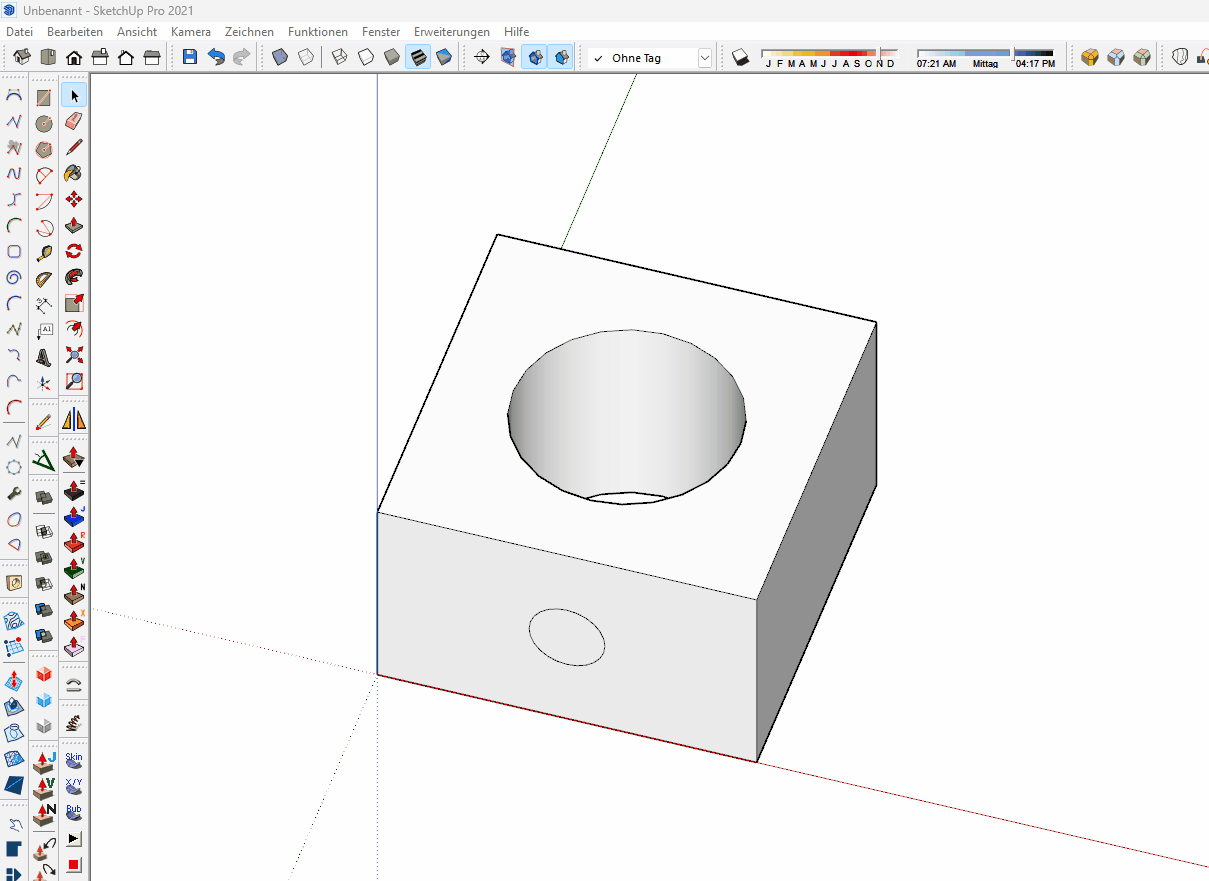
Task: Toggle X-Ray face style
Action: [280, 58]
